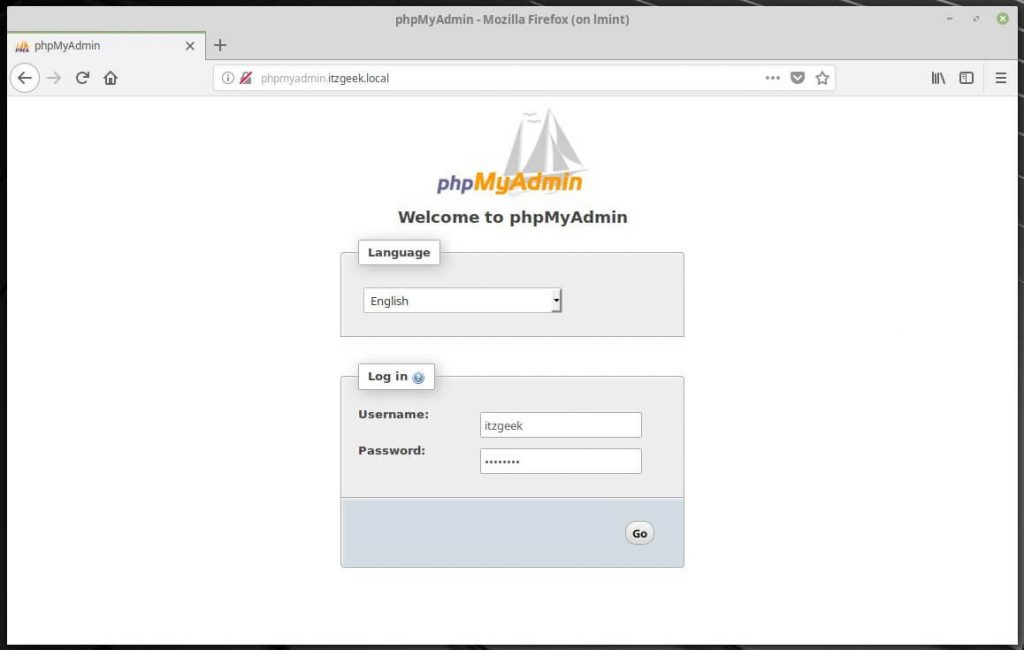
Task: Click the Username: label
Action: 394,414
